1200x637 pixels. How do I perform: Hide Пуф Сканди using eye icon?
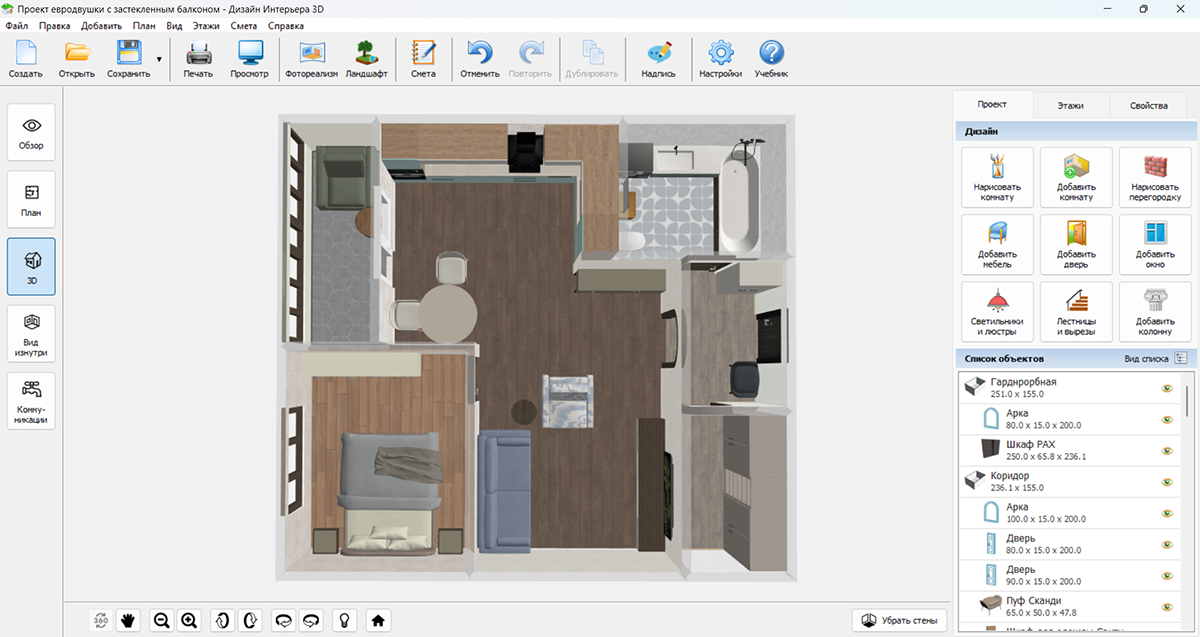tap(1166, 606)
